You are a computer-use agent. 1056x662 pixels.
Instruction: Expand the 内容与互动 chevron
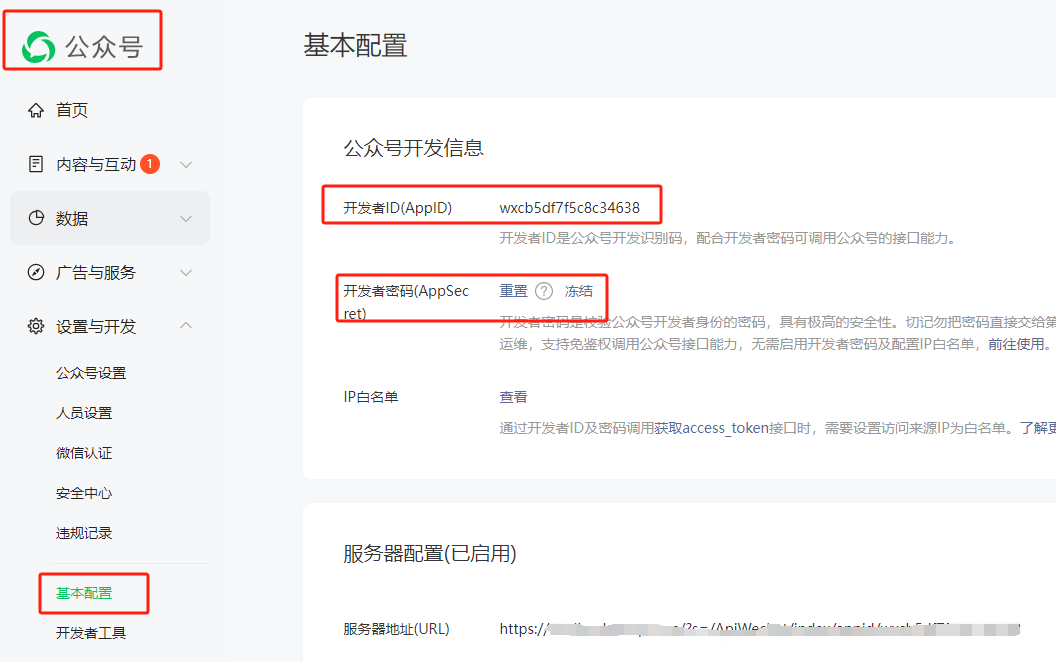pyautogui.click(x=186, y=164)
